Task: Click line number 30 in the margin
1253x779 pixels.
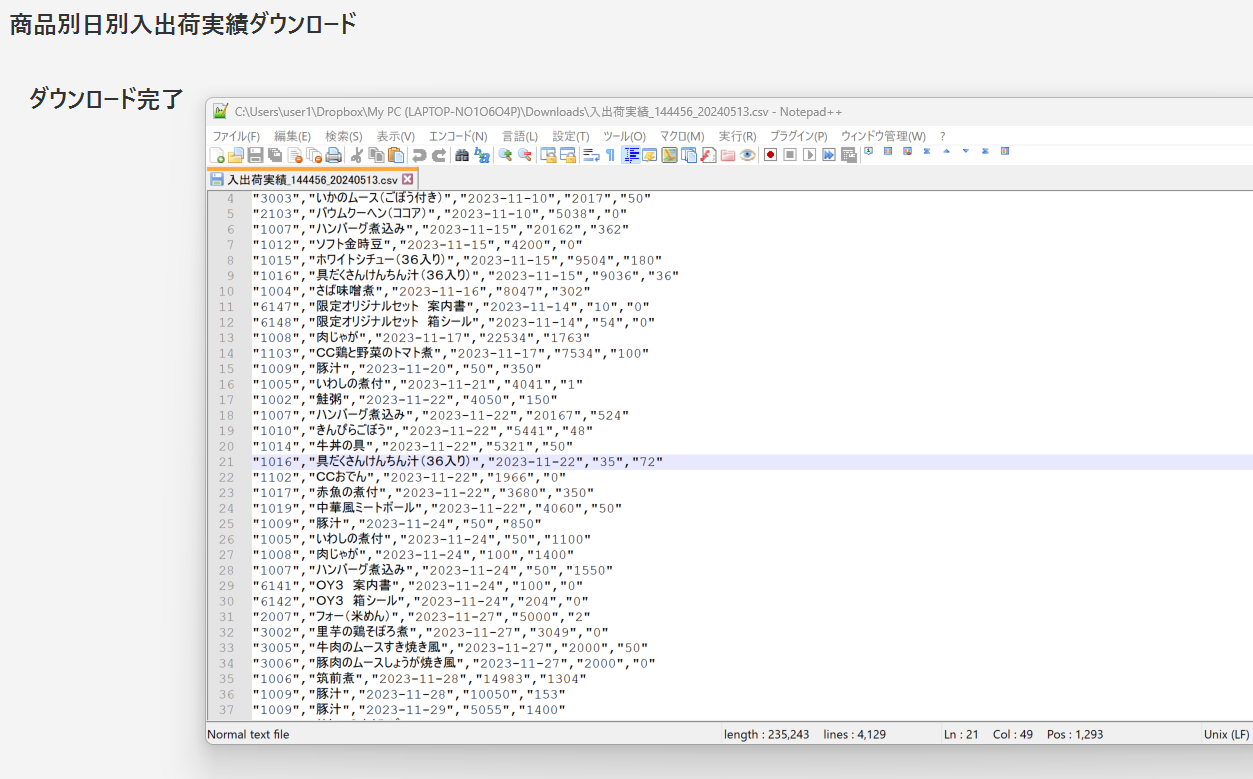Action: click(x=225, y=601)
